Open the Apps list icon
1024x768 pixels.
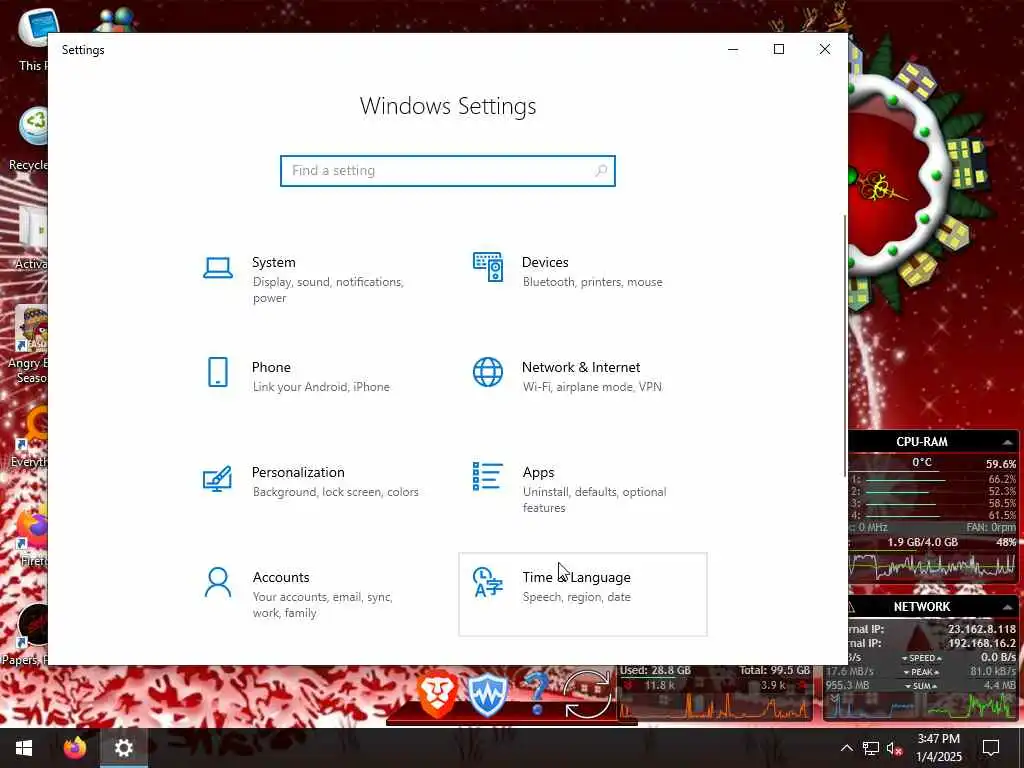[x=488, y=476]
